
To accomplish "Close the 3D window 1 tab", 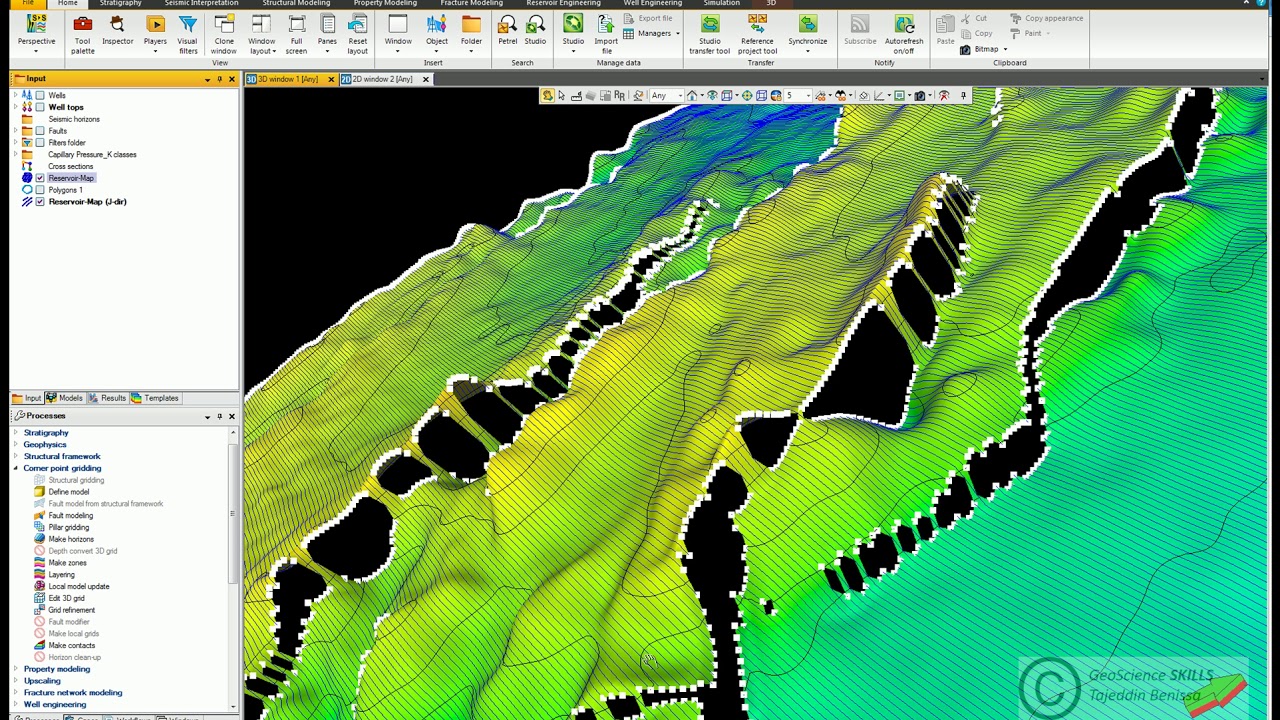I will (x=331, y=79).
